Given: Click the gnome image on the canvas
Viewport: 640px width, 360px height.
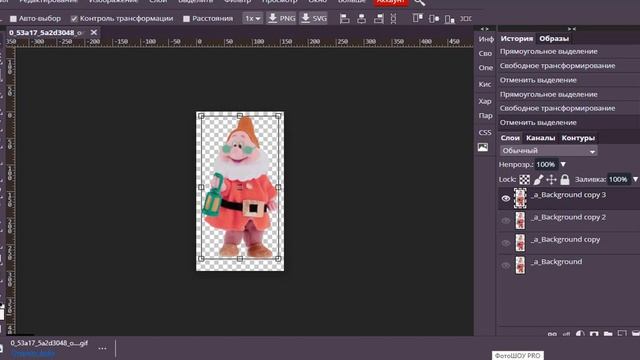Looking at the screenshot, I should pos(240,188).
